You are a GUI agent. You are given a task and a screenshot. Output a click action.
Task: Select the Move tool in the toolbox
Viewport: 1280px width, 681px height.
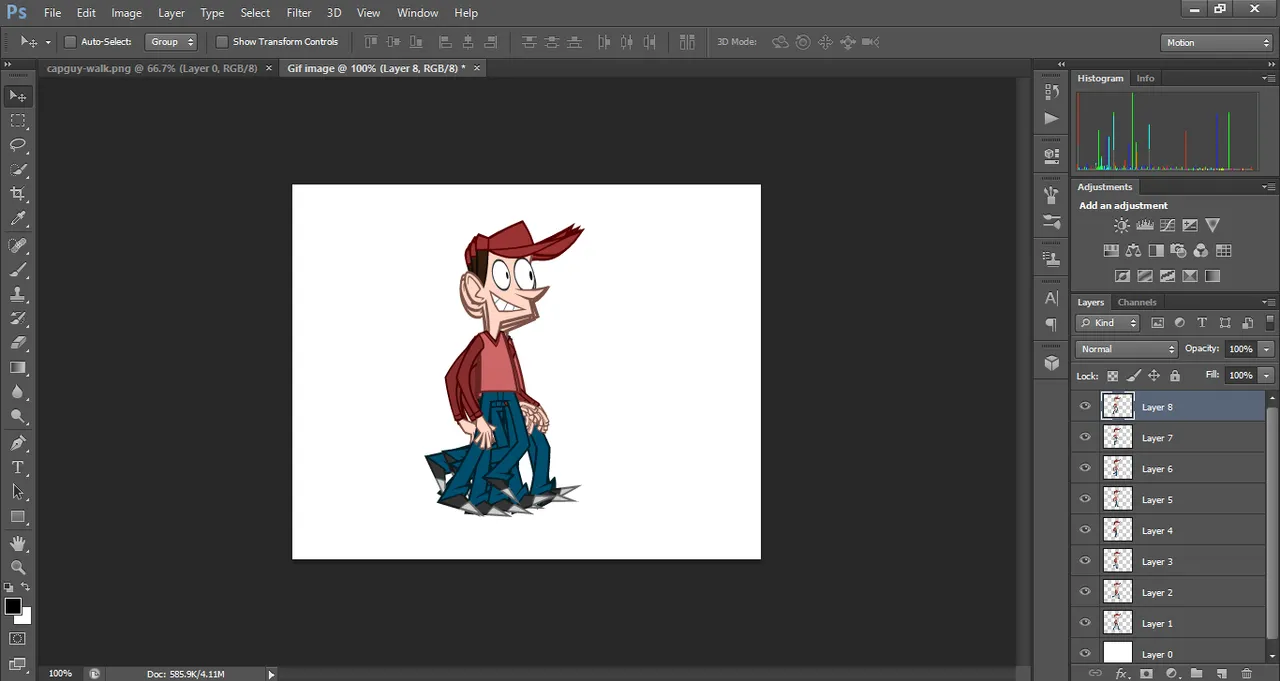18,96
